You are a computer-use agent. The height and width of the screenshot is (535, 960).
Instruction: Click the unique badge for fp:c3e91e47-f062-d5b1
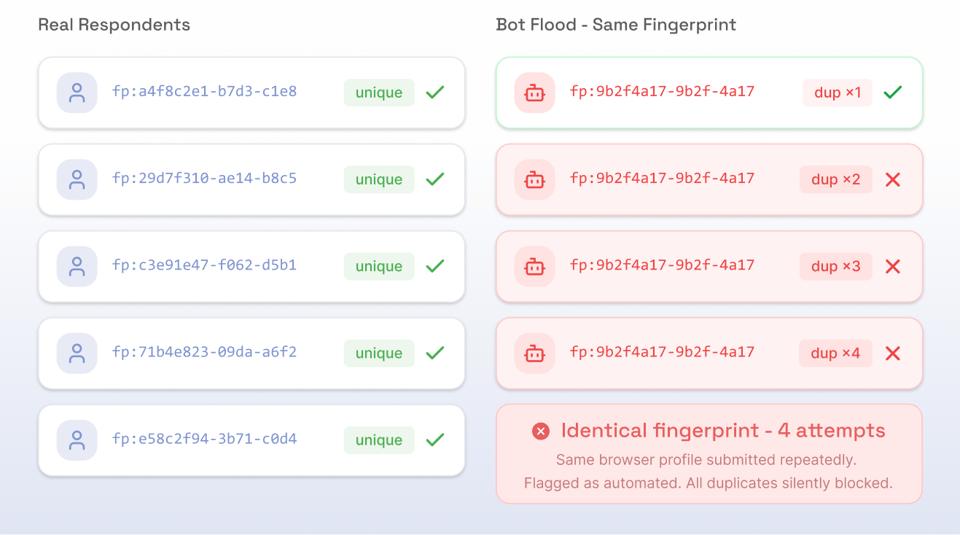(379, 266)
